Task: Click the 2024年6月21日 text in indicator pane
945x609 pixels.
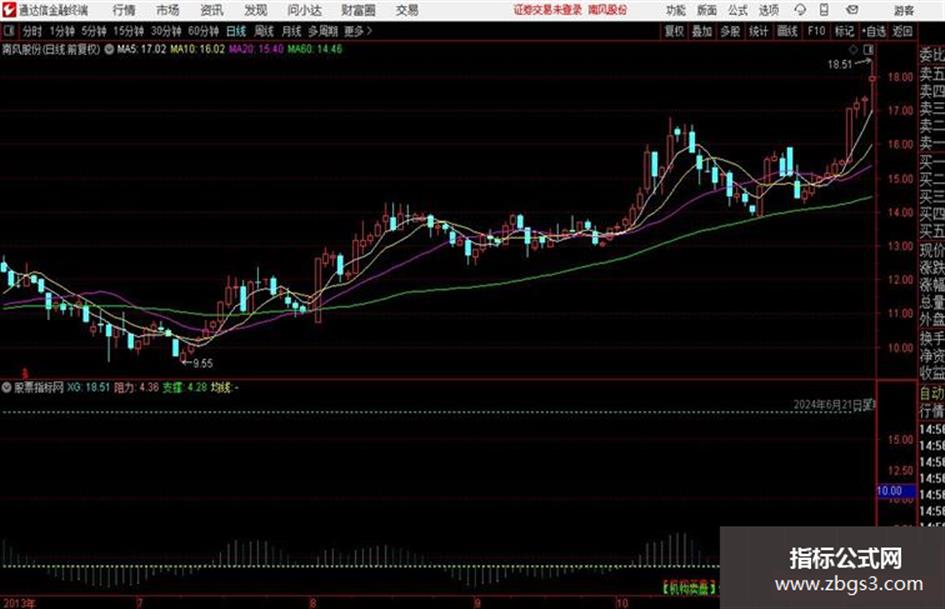Action: [x=834, y=405]
